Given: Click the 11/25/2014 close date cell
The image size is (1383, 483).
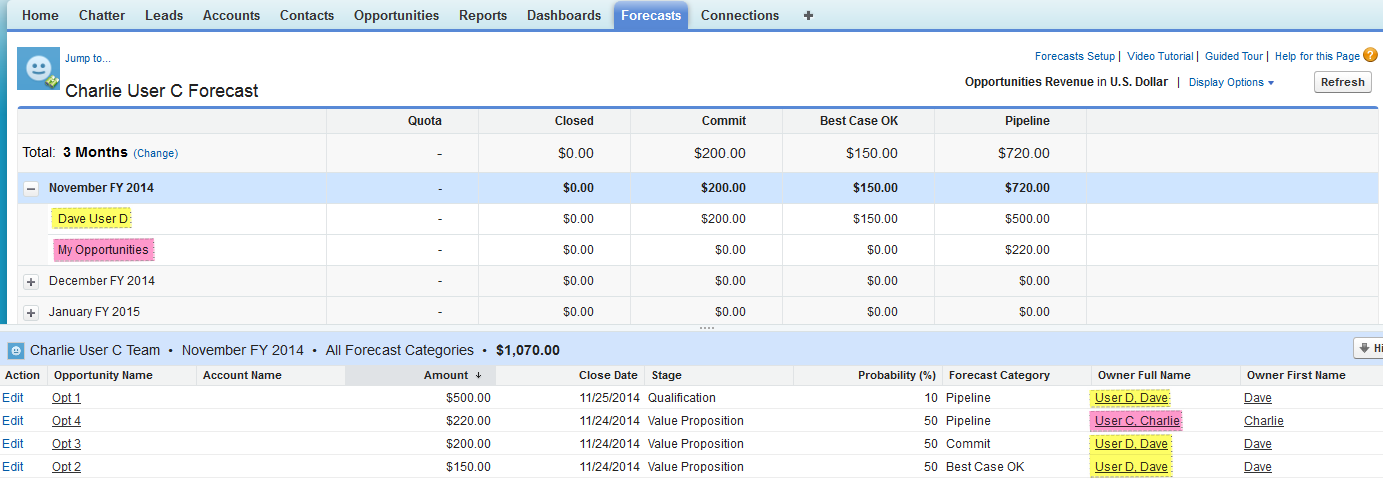Looking at the screenshot, I should point(608,398).
